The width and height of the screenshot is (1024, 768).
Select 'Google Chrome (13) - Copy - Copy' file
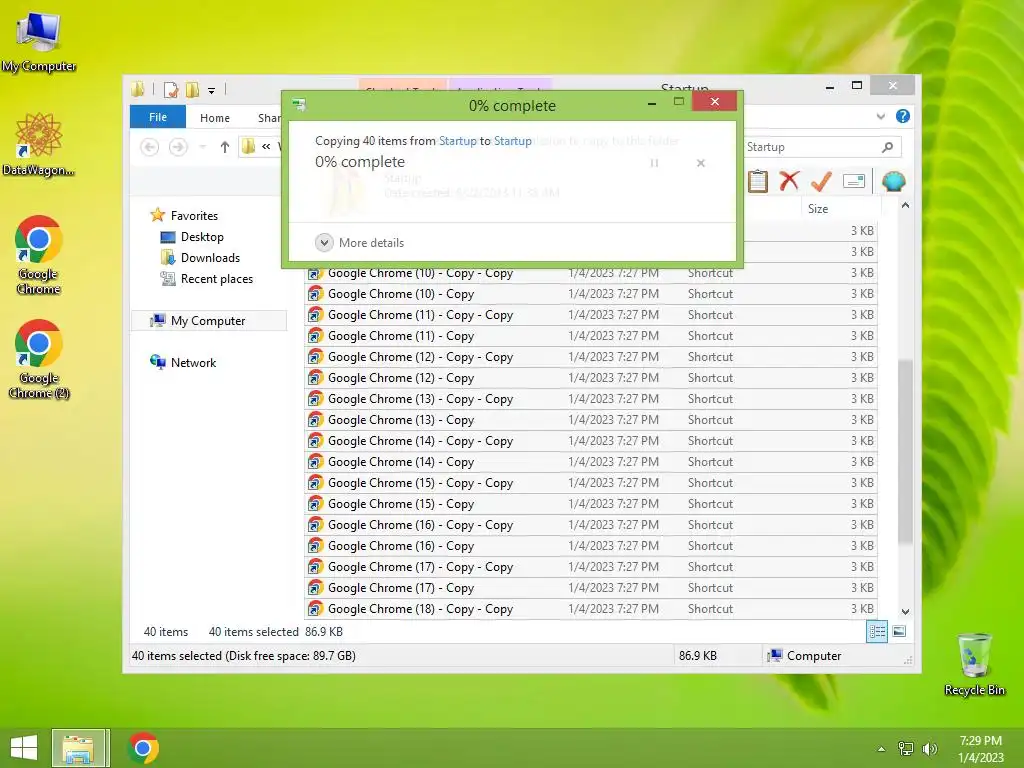[x=590, y=398]
